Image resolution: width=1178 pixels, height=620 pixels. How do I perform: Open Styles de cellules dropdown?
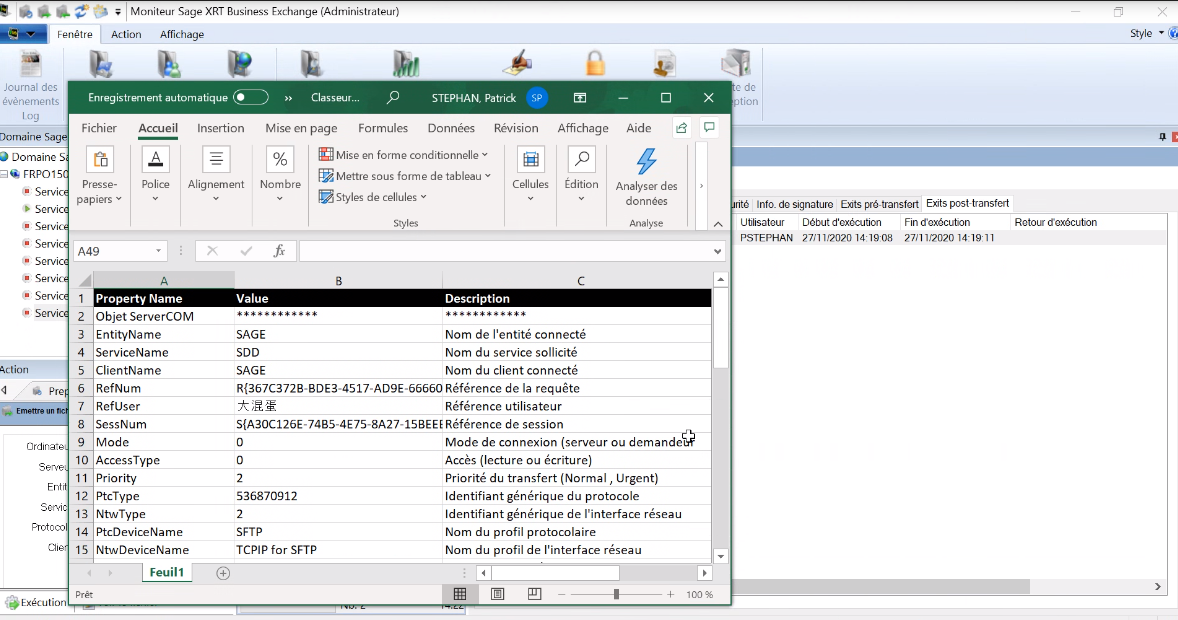pos(373,197)
